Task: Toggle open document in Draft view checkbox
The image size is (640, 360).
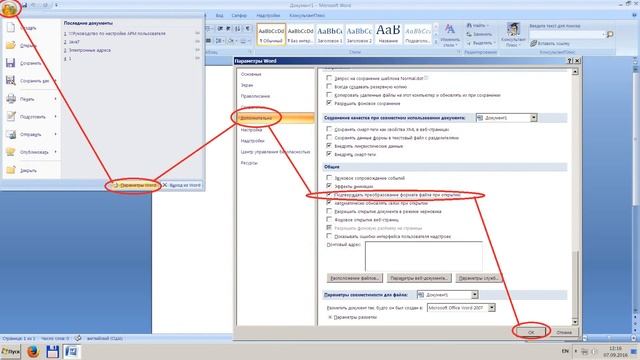Action: coord(329,211)
